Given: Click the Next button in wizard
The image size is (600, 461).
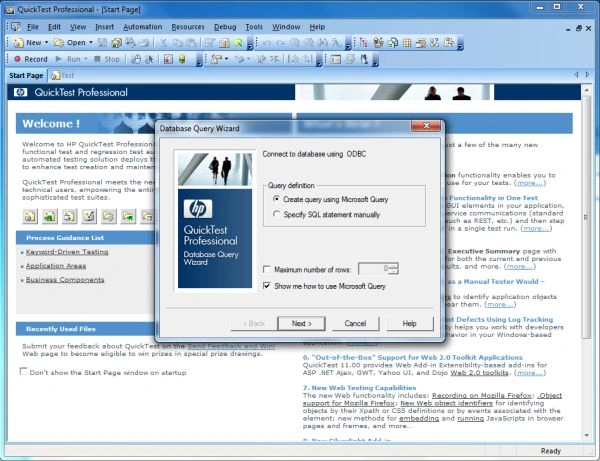Looking at the screenshot, I should coord(302,323).
